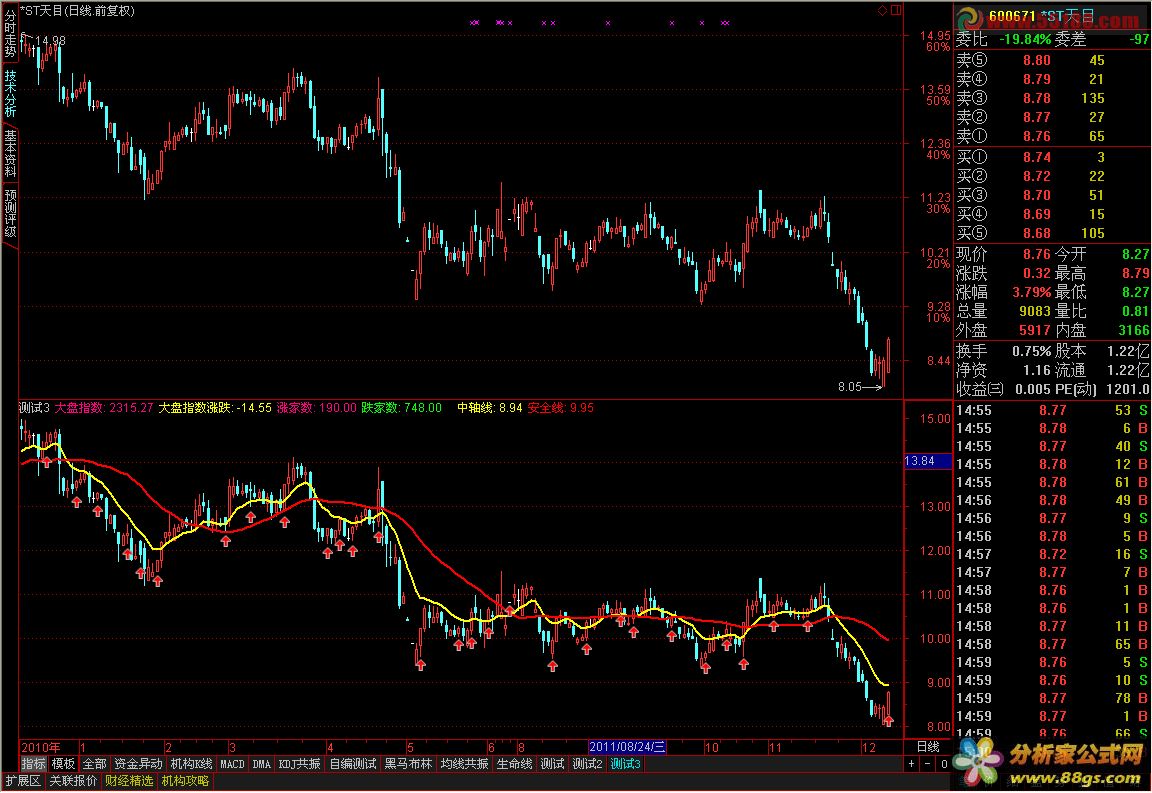The height and width of the screenshot is (793, 1152).
Task: Click the 14:59 trade tick with 78 B
Action: 1052,699
